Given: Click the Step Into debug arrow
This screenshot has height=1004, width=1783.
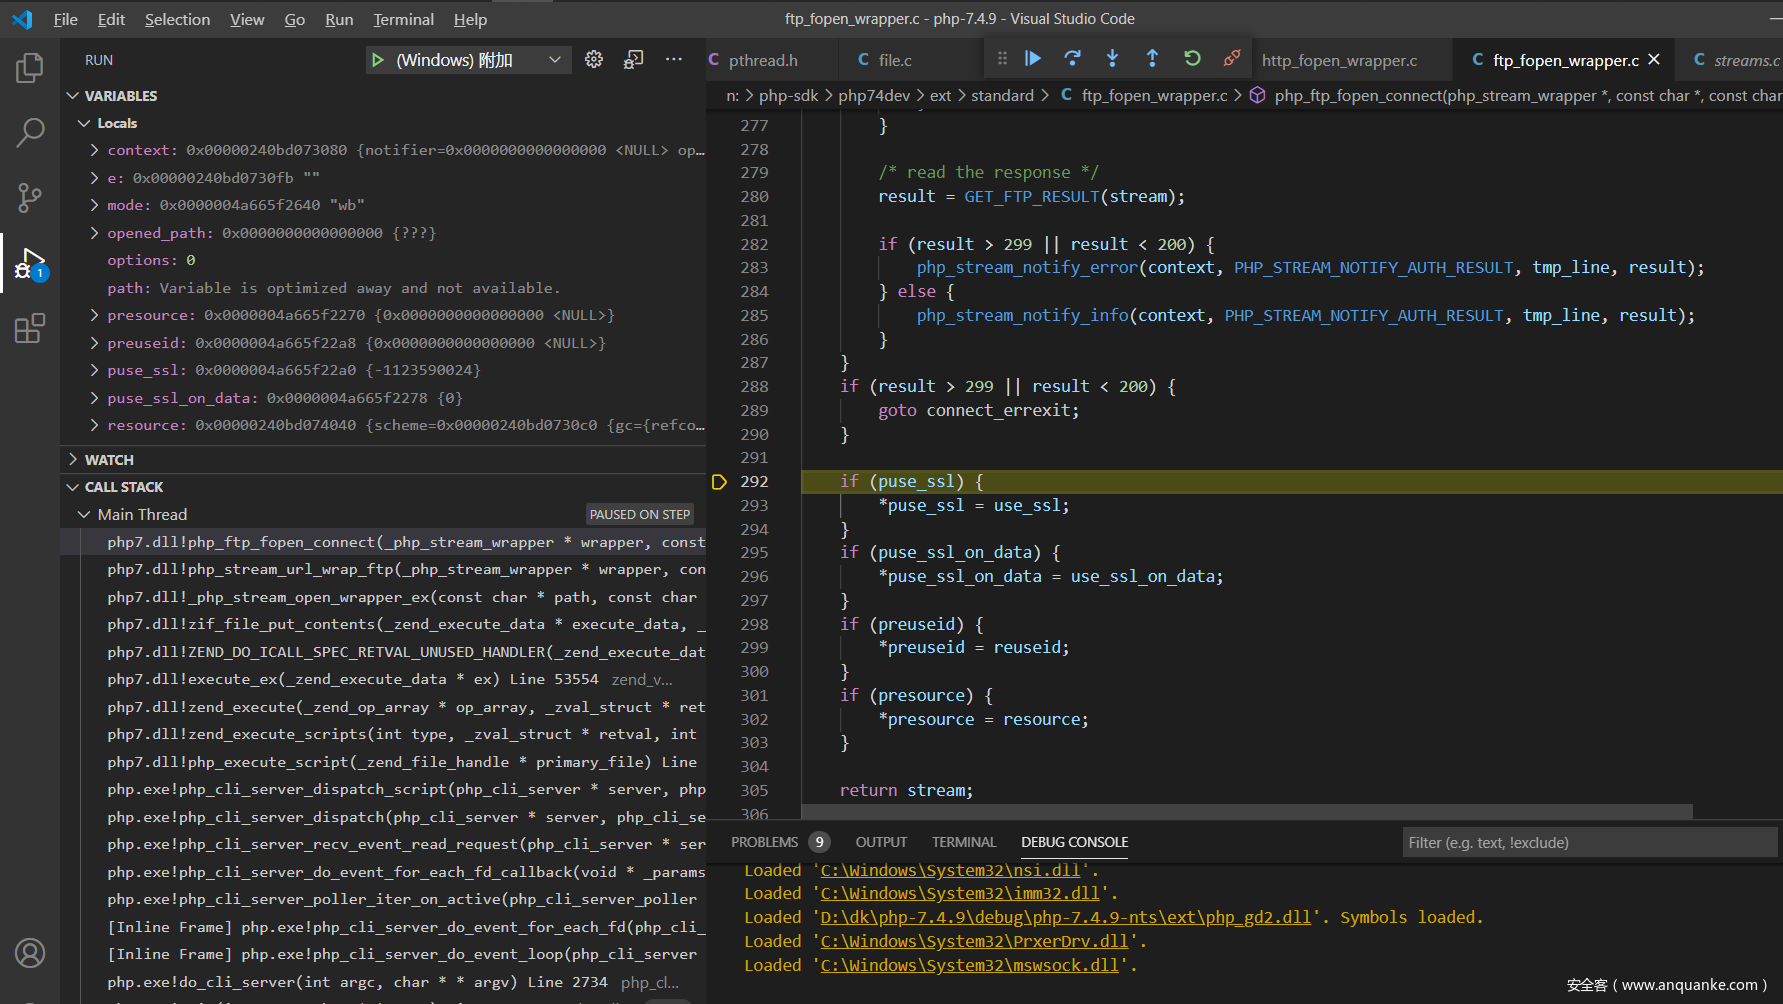Looking at the screenshot, I should coord(1112,59).
